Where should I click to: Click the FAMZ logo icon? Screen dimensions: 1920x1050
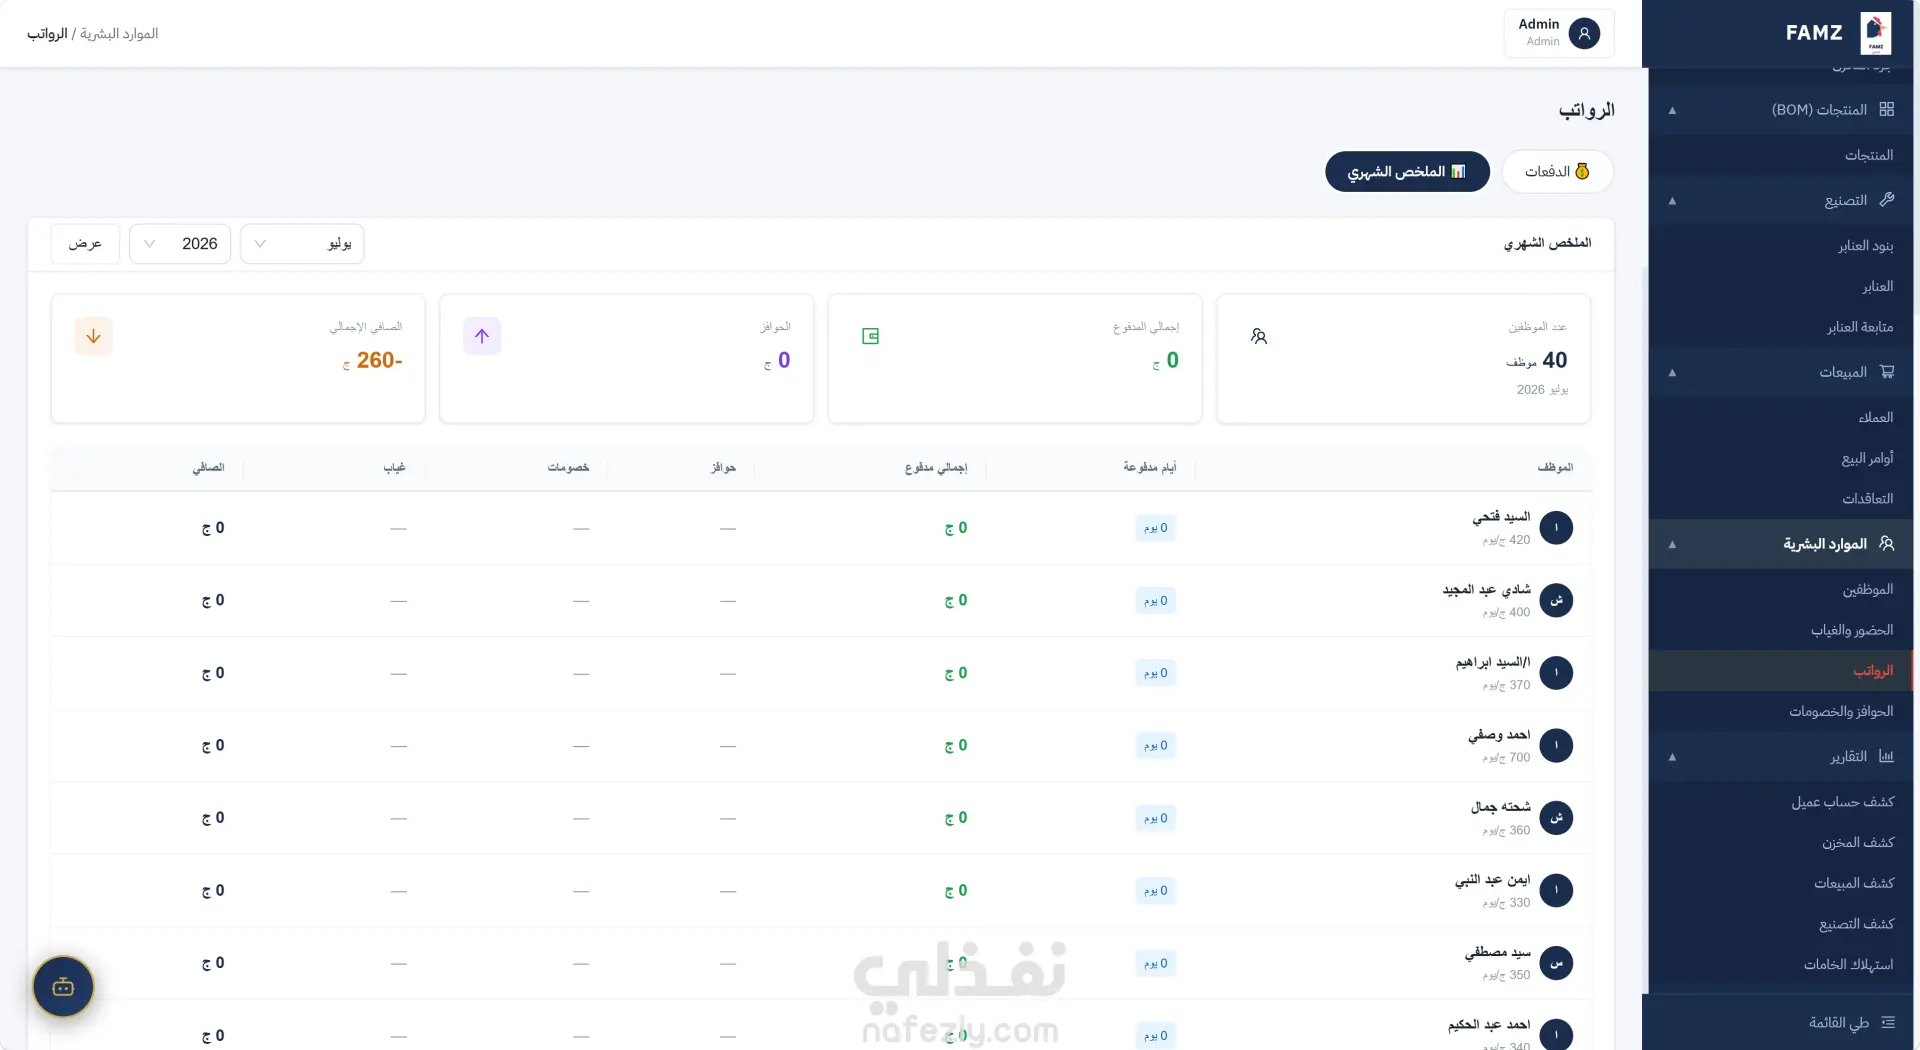pyautogui.click(x=1875, y=33)
